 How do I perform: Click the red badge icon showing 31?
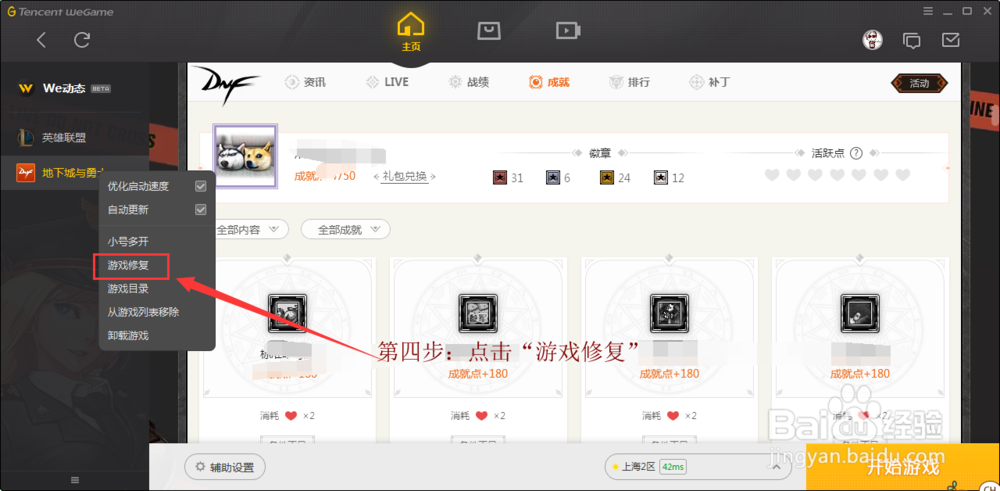[500, 177]
